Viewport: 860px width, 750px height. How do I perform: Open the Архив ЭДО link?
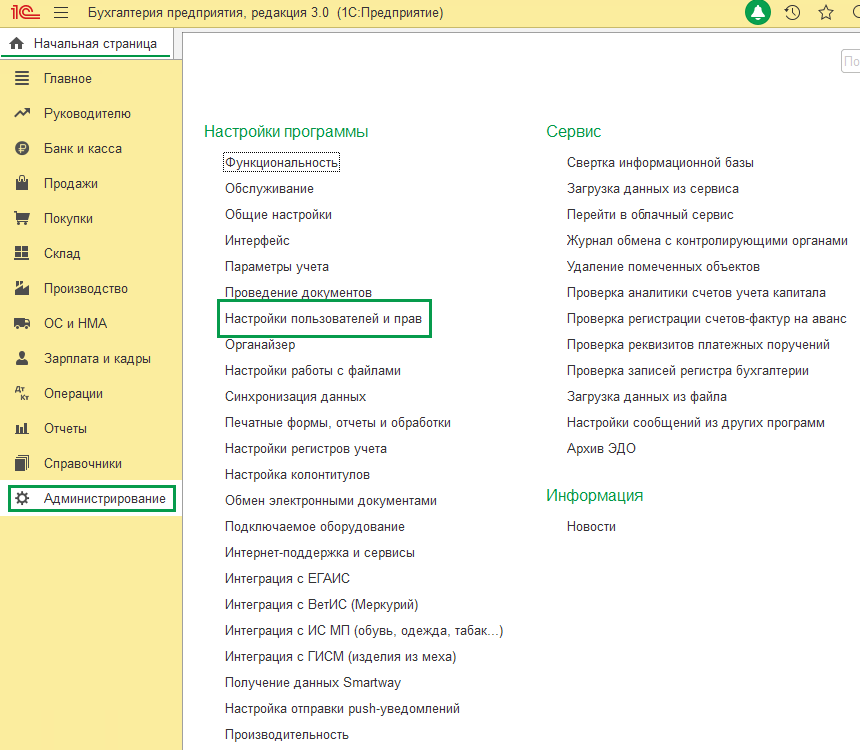tap(601, 449)
